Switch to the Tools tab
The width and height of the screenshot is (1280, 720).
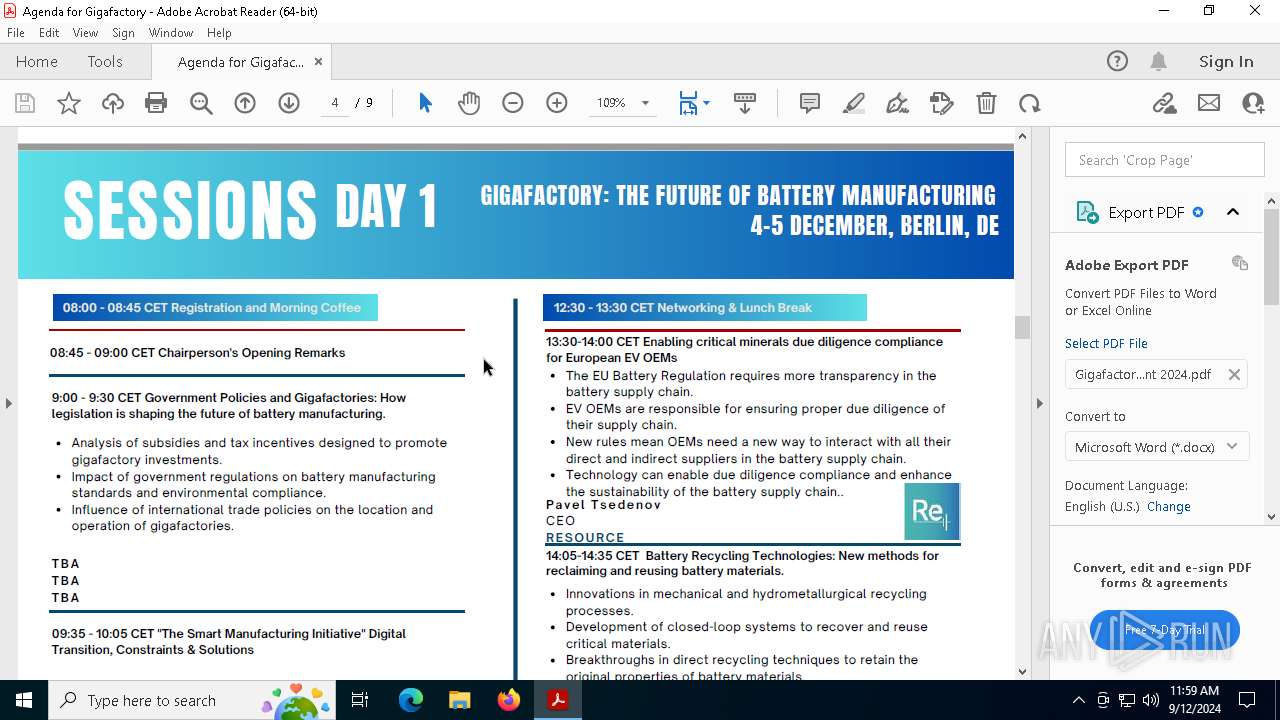tap(105, 61)
